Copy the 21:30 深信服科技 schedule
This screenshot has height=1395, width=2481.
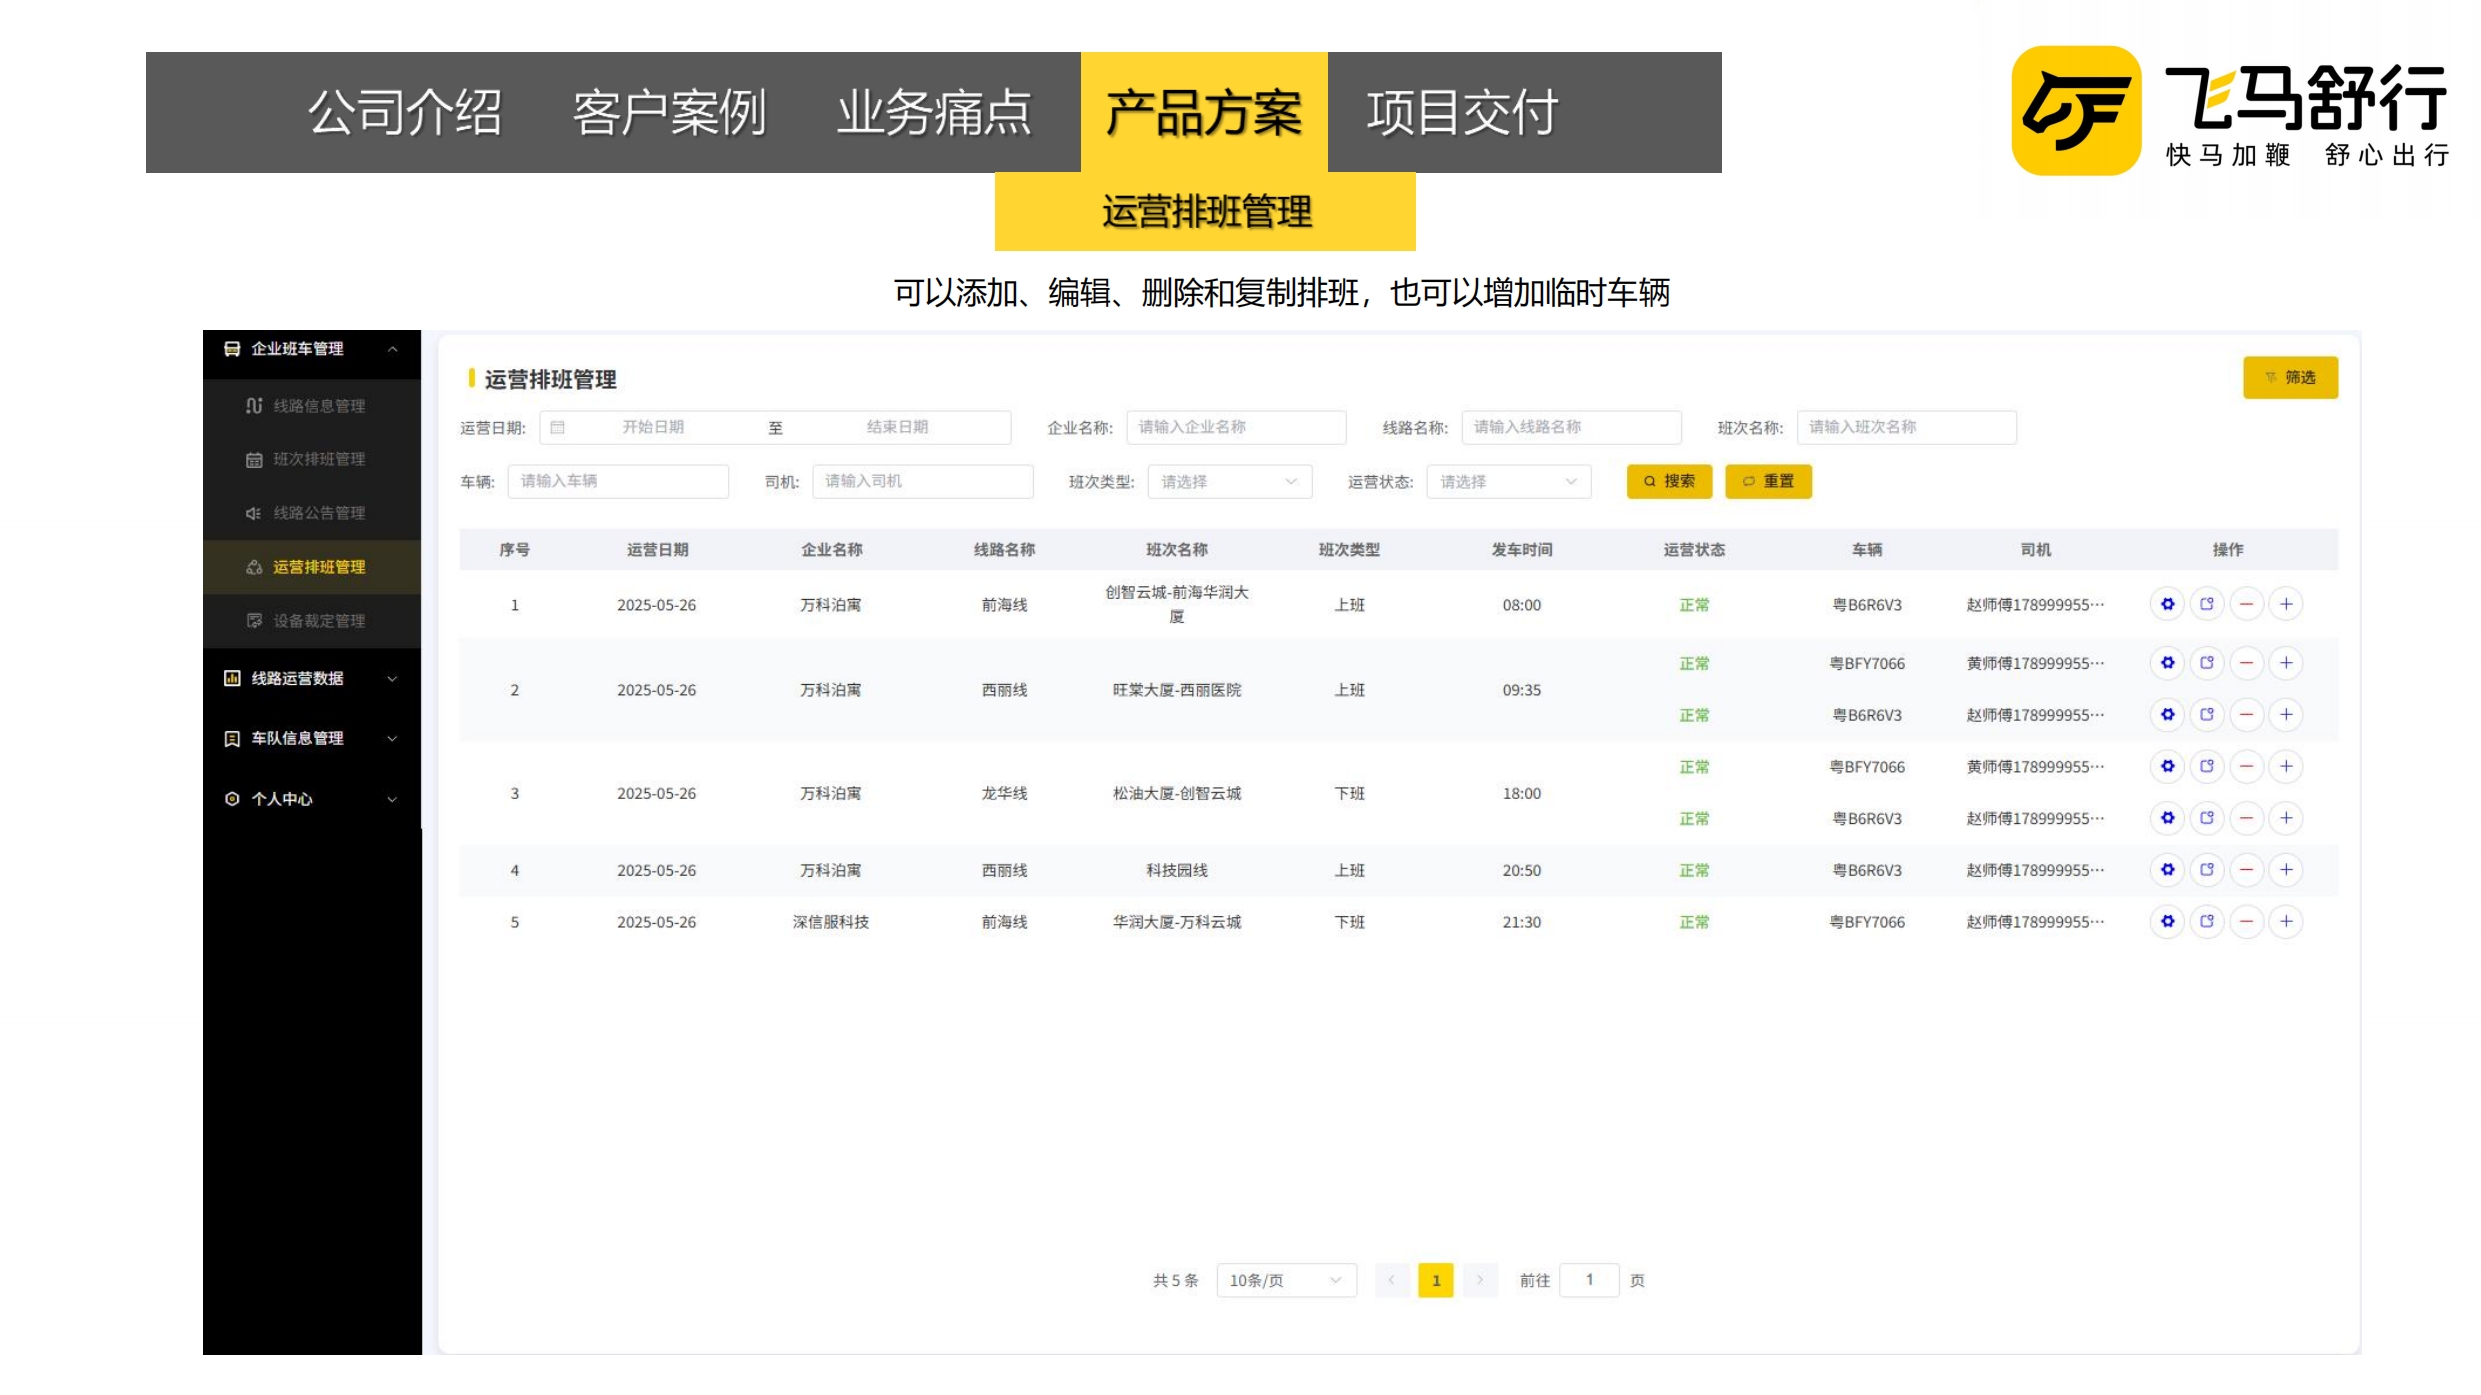click(2207, 922)
